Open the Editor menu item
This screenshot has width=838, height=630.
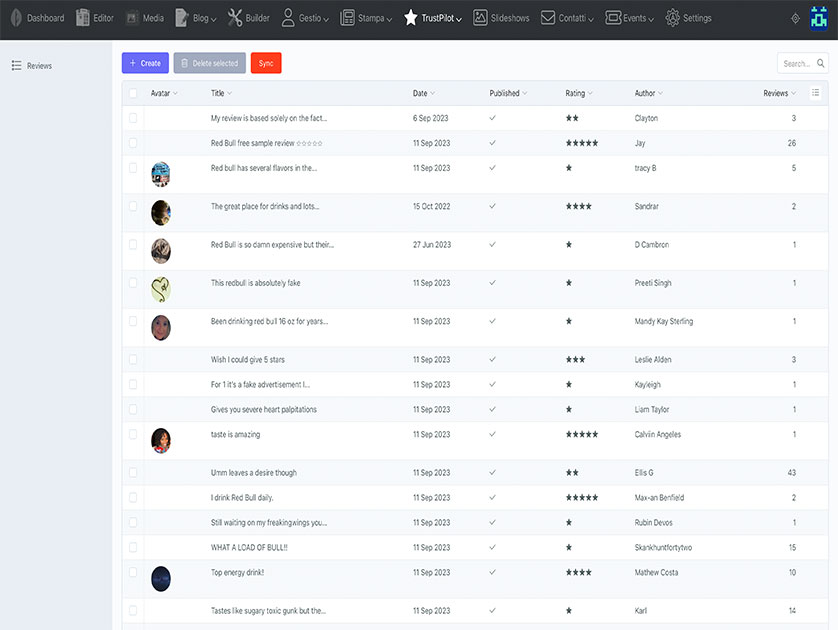(x=95, y=18)
